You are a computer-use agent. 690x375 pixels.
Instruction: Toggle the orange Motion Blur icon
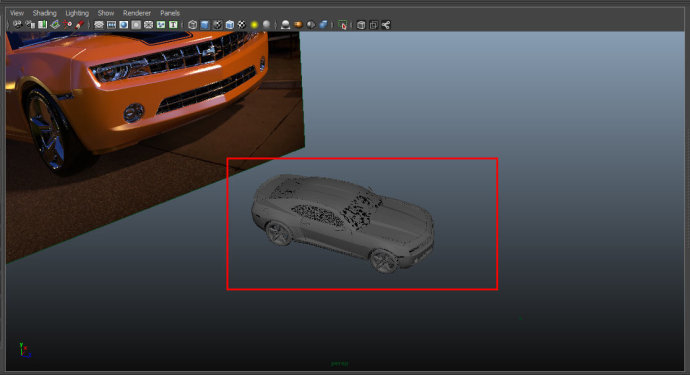pos(298,25)
